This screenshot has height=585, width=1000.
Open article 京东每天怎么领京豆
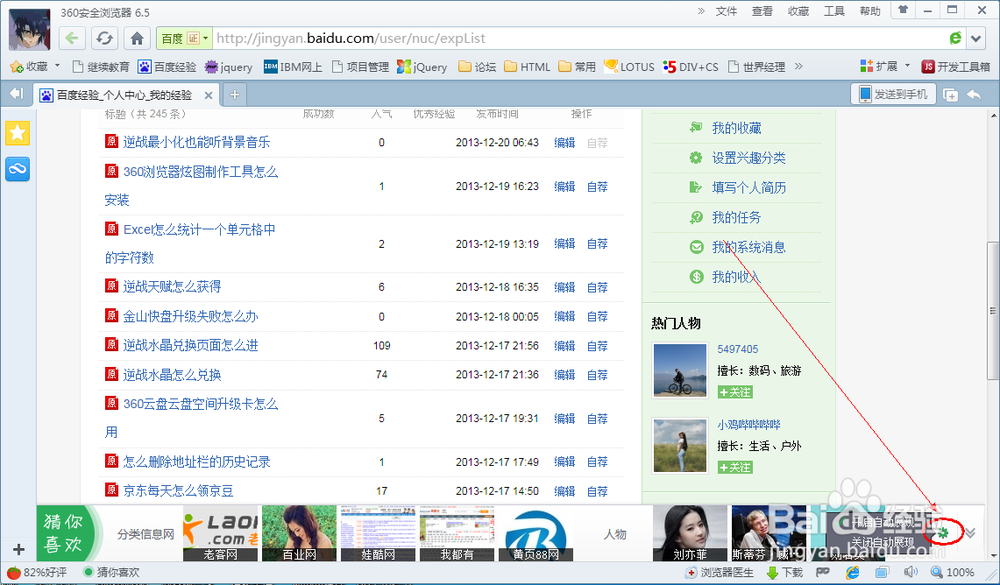pos(178,491)
